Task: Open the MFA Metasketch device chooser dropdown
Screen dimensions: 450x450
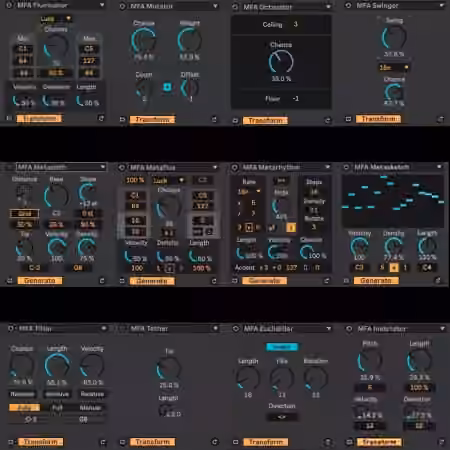Action: tap(439, 167)
